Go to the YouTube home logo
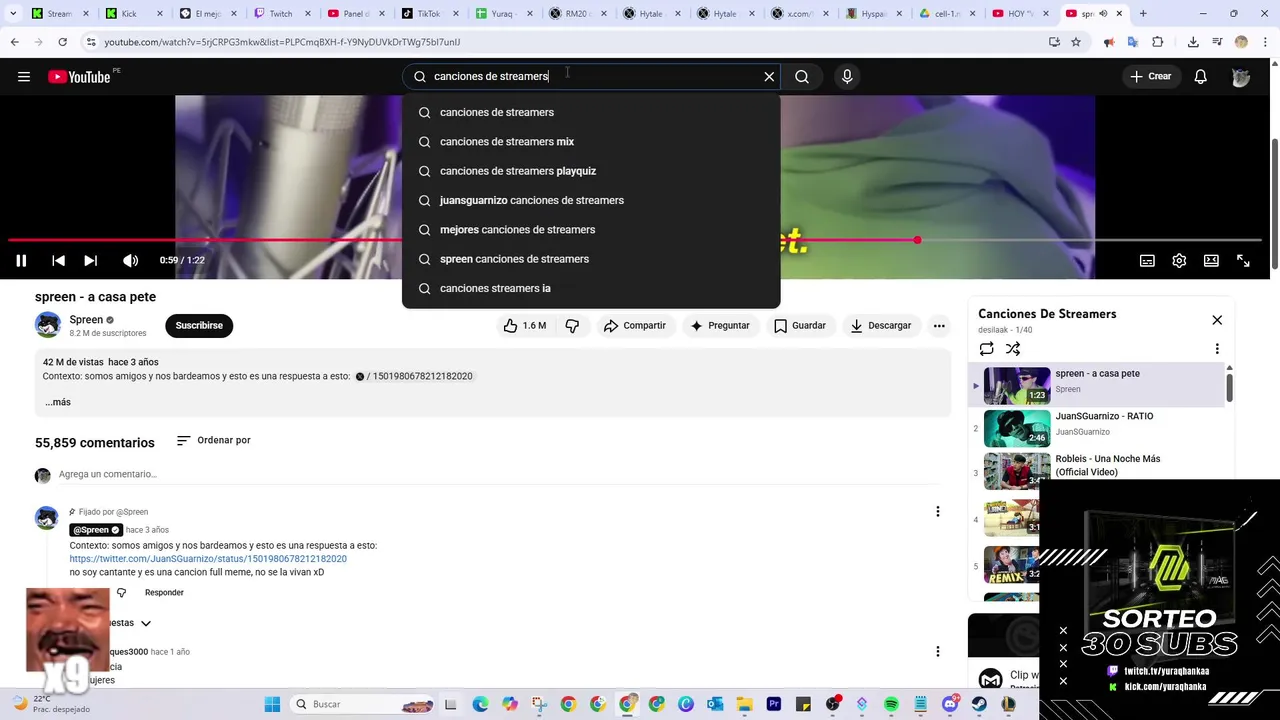Screen dimensions: 1280x720 [x=79, y=77]
